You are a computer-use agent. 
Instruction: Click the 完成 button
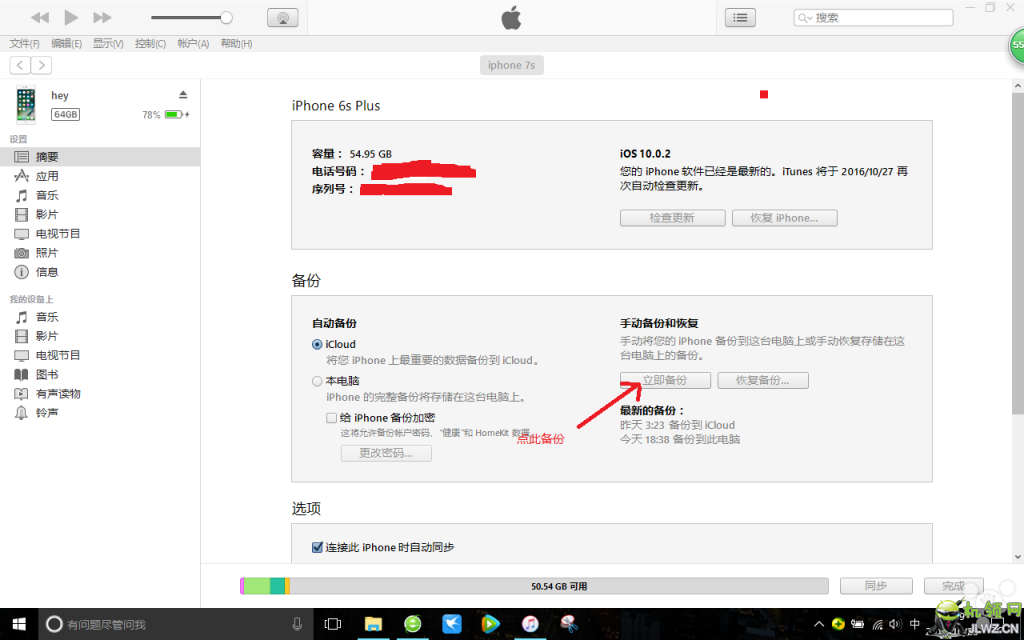[x=953, y=586]
